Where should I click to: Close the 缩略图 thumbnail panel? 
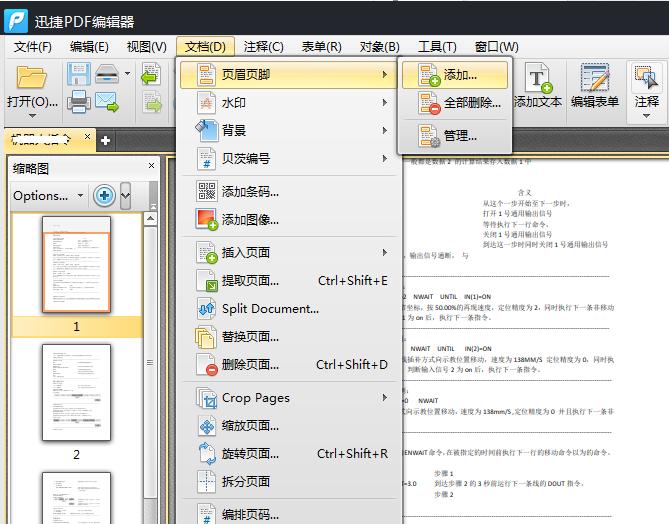pyautogui.click(x=151, y=165)
